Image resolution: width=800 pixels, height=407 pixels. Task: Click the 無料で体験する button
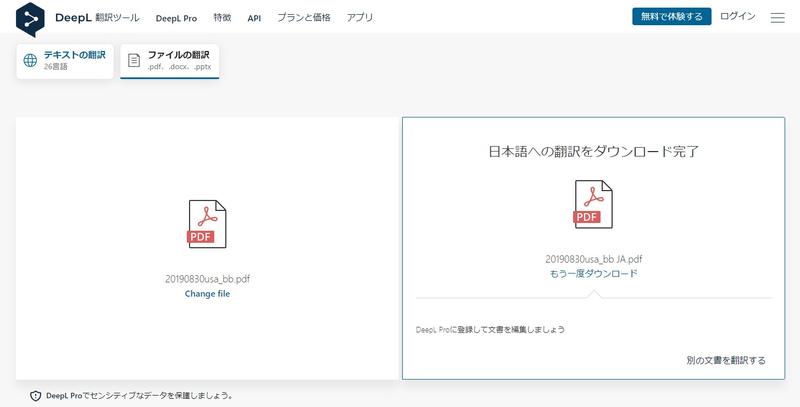[671, 16]
